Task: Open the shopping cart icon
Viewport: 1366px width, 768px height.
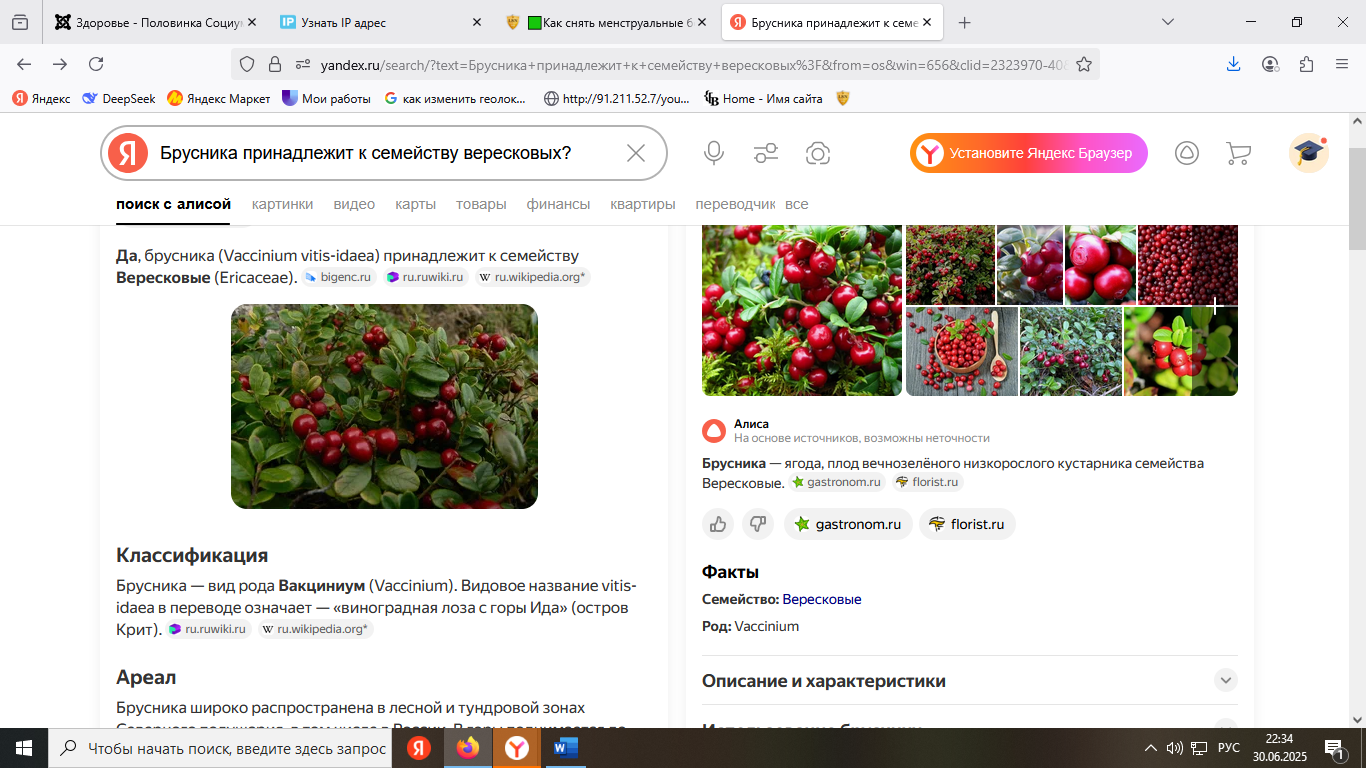Action: (x=1238, y=153)
